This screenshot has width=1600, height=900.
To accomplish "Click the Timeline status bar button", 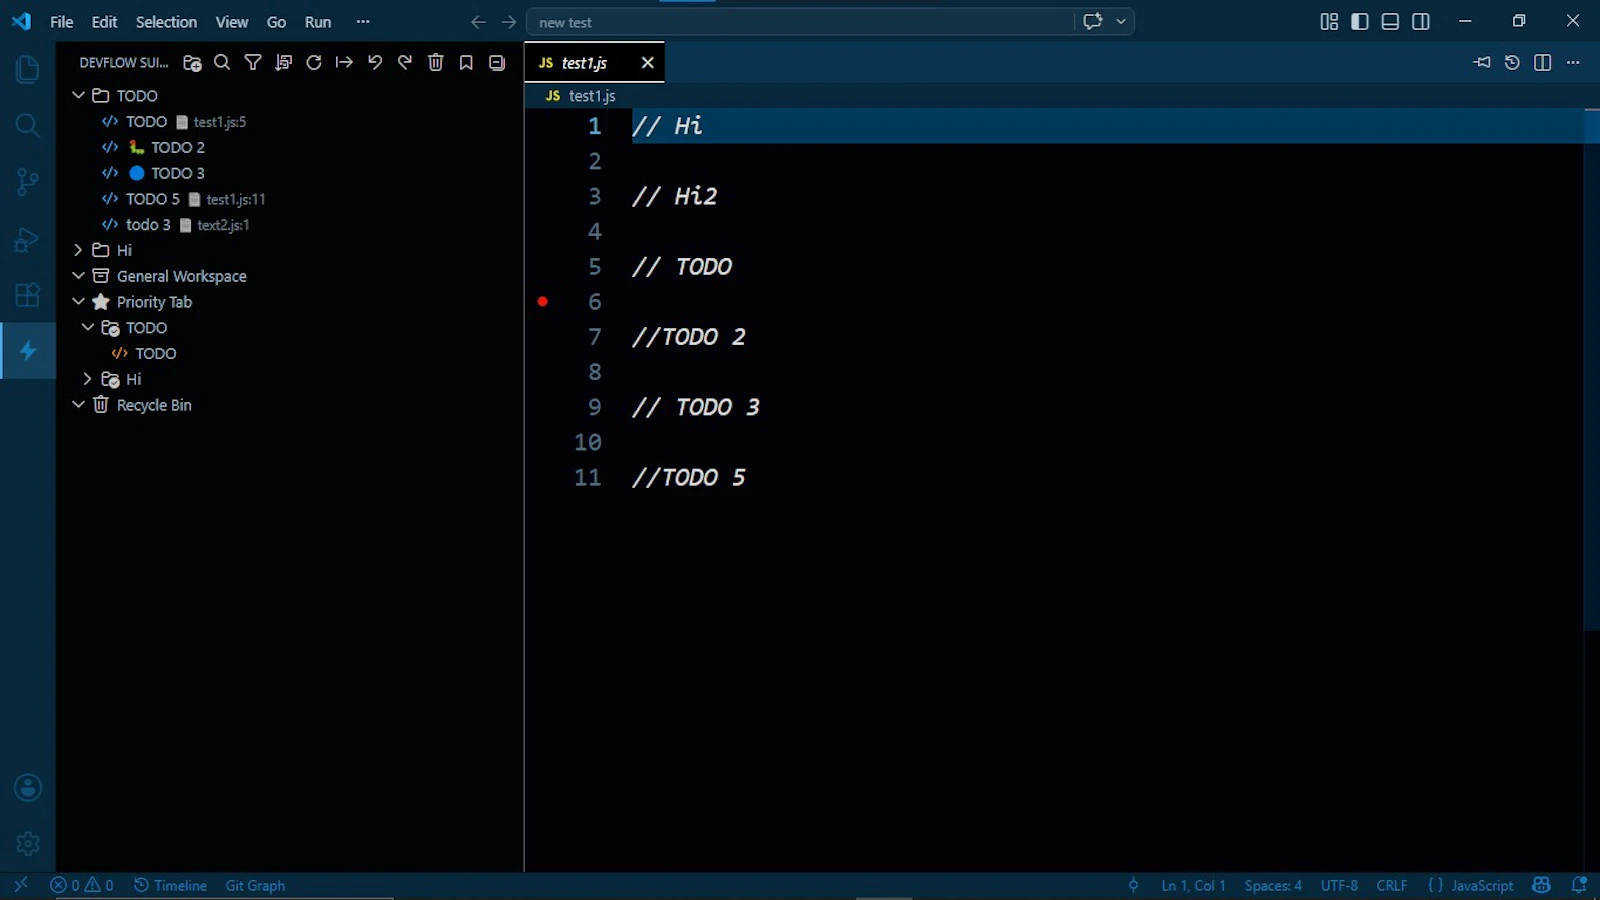I will pyautogui.click(x=171, y=885).
